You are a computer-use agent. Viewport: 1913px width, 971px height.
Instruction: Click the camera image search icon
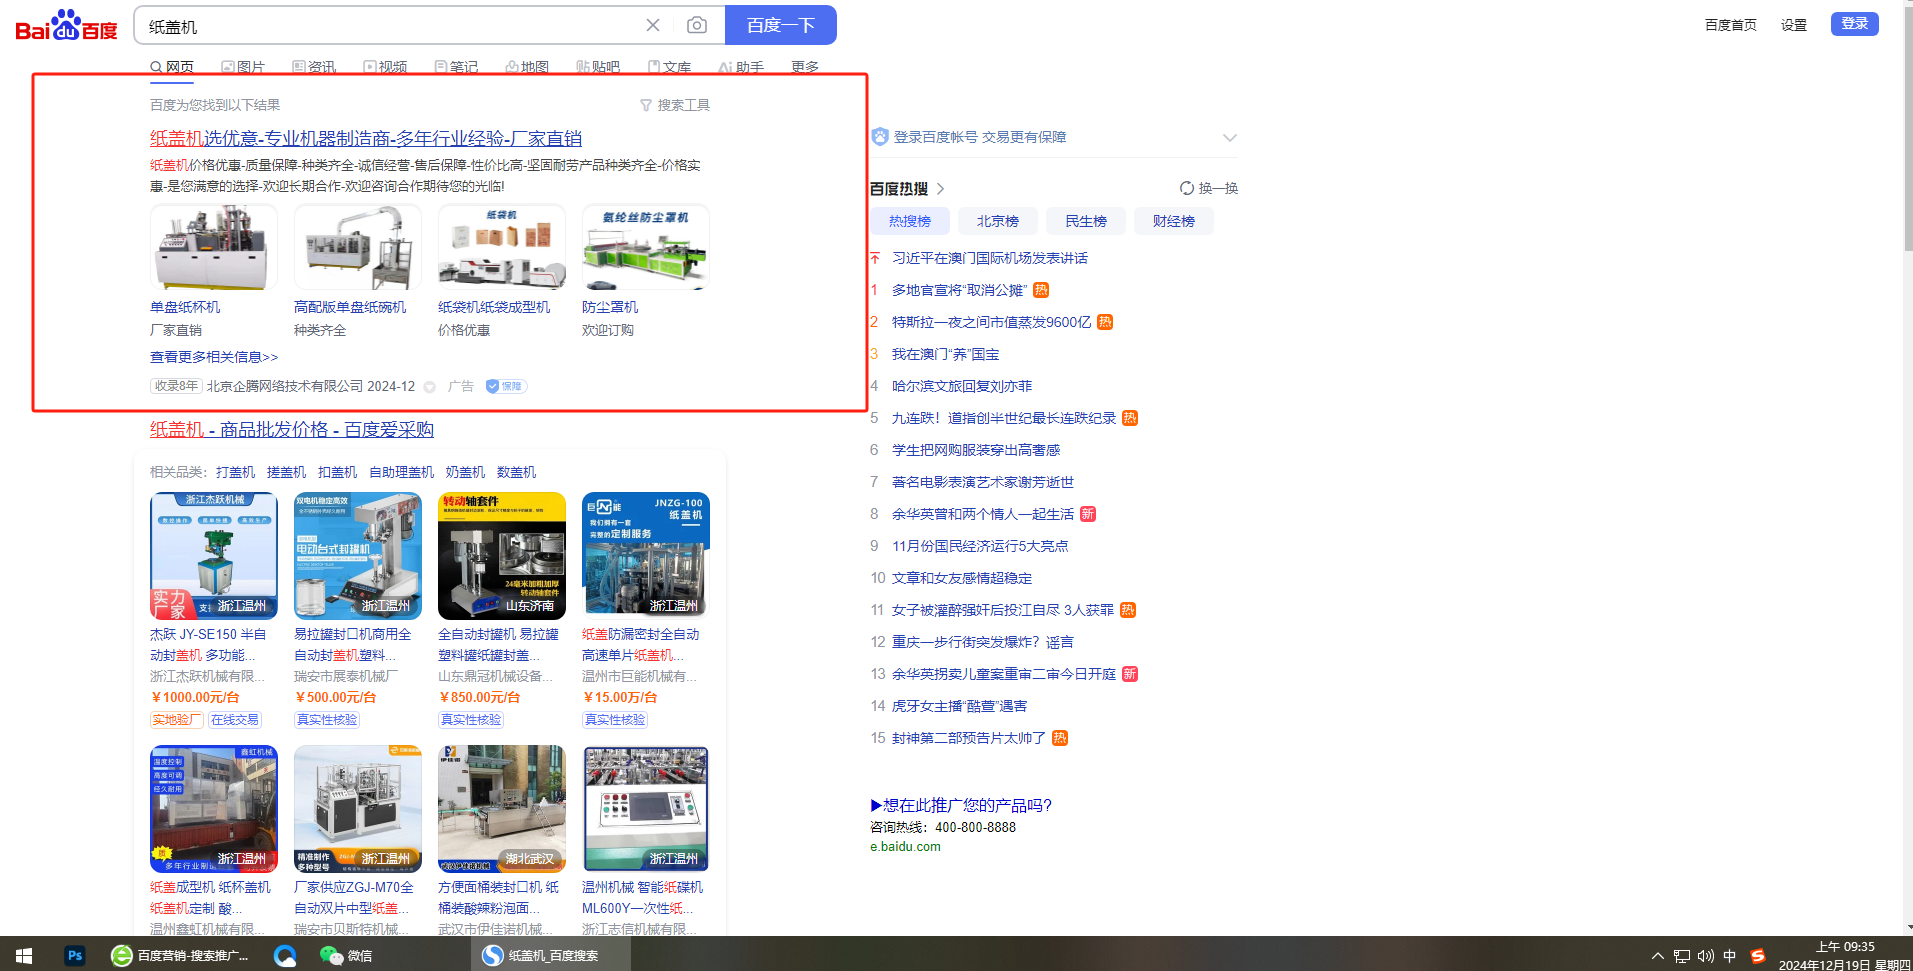pos(697,25)
